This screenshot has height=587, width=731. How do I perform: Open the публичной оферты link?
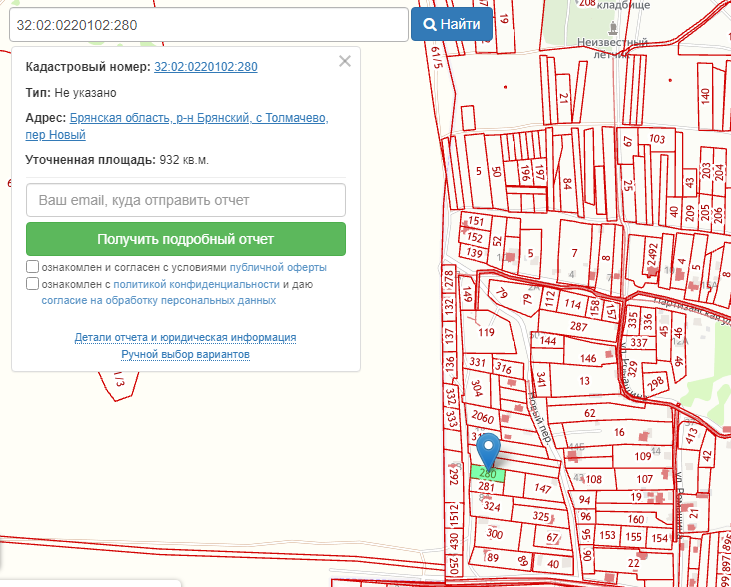pos(277,268)
